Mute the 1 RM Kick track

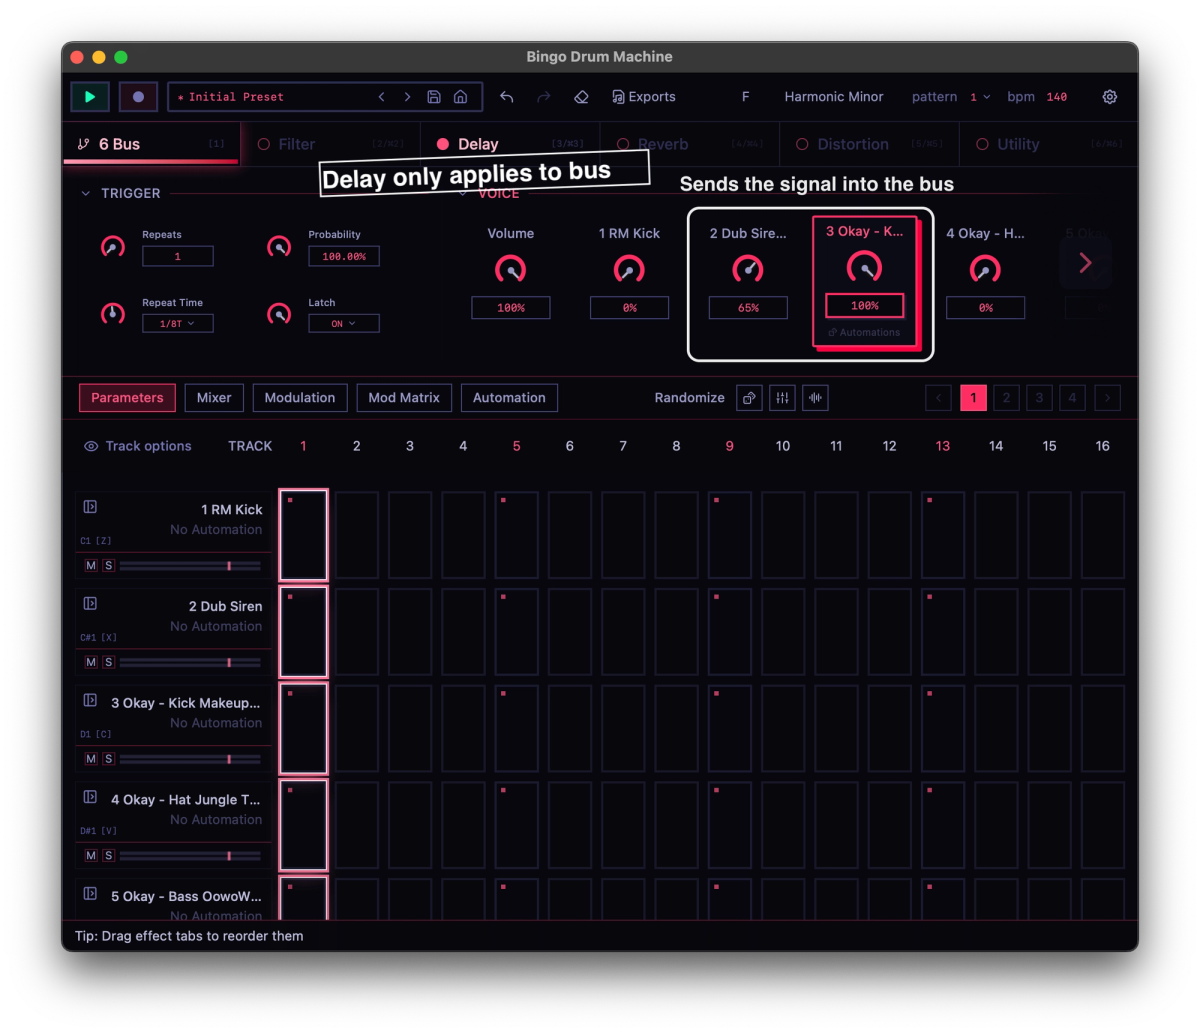click(x=91, y=566)
